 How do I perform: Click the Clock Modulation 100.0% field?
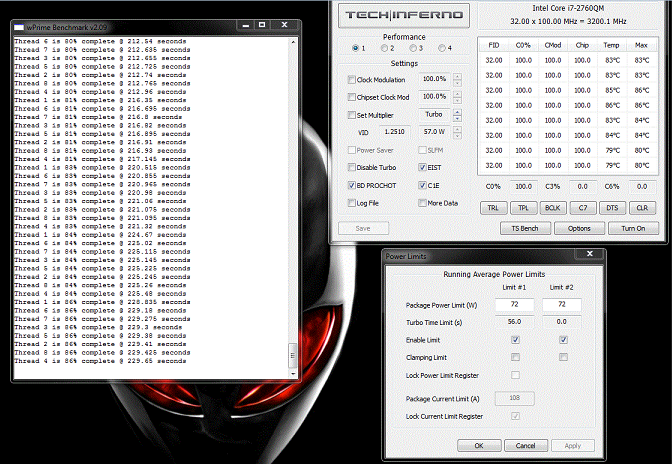[434, 79]
